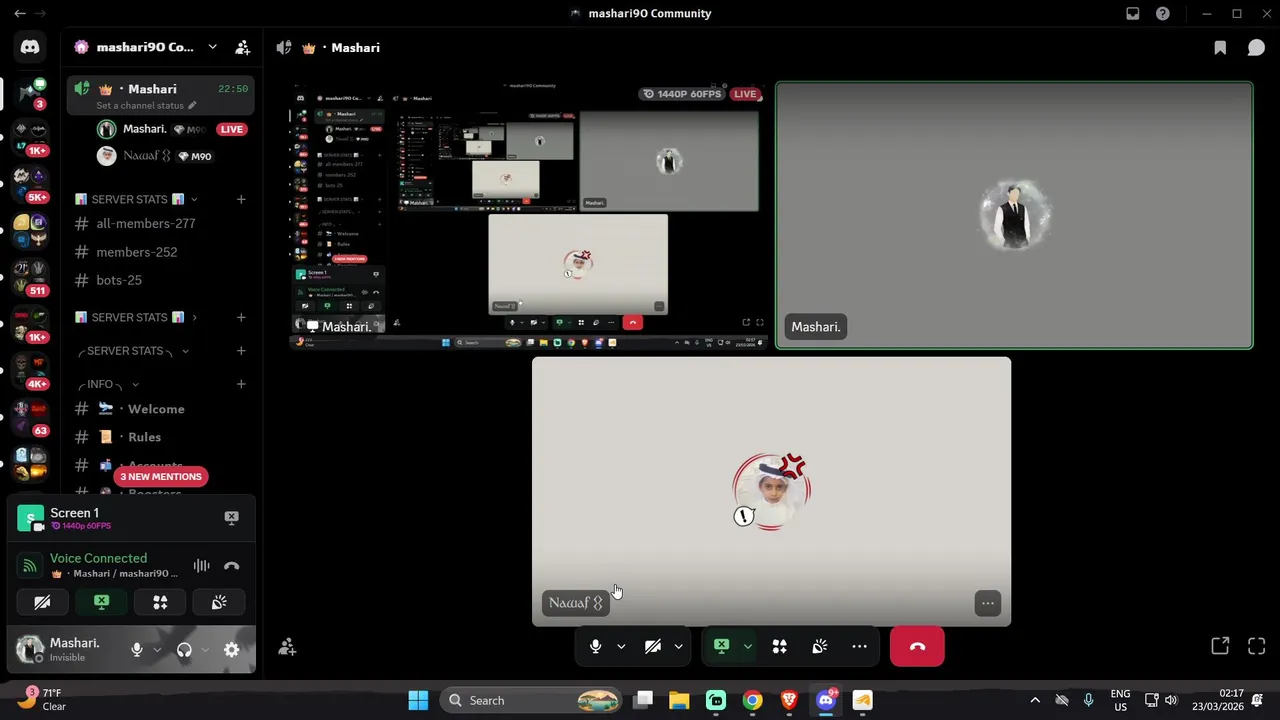This screenshot has width=1280, height=720.
Task: Open the threads chat icon top right
Action: click(x=1256, y=47)
